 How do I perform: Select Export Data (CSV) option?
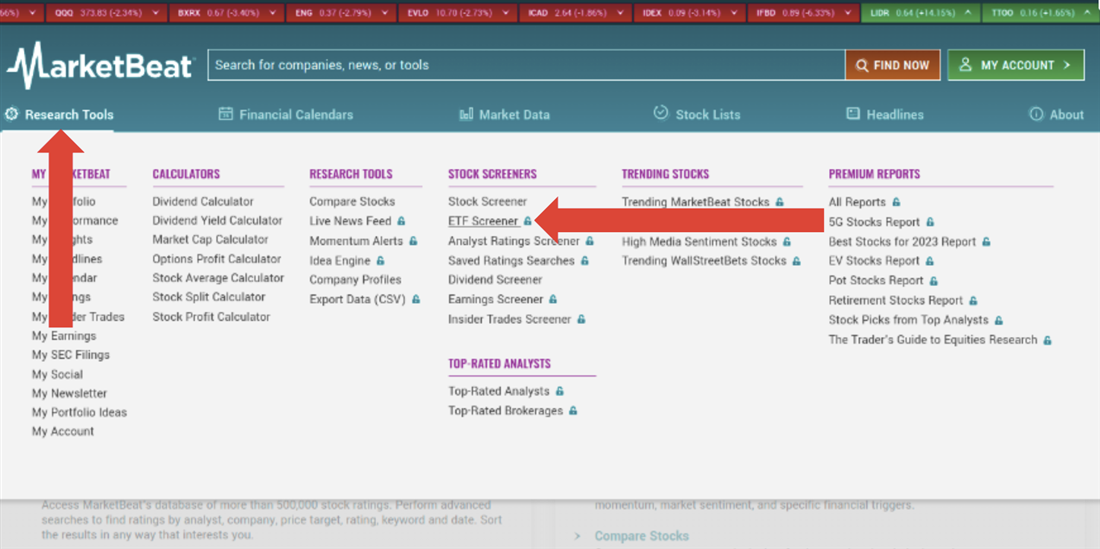357,299
